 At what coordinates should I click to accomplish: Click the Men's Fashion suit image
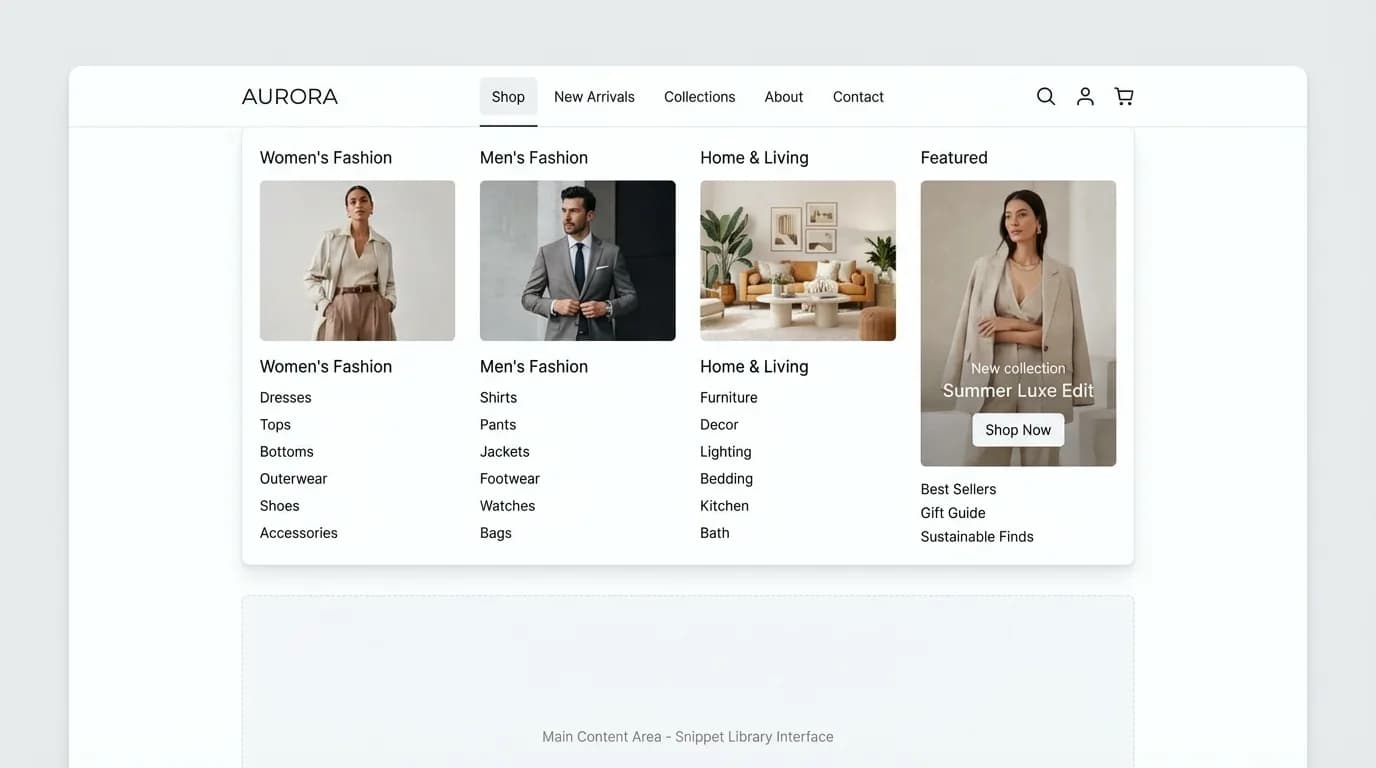[578, 261]
